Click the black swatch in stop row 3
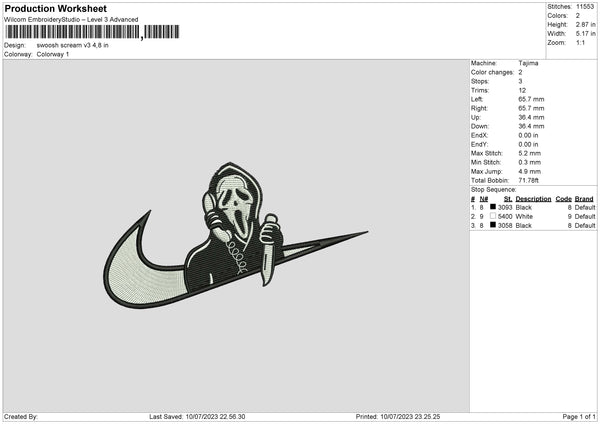The image size is (600, 424). coord(493,225)
